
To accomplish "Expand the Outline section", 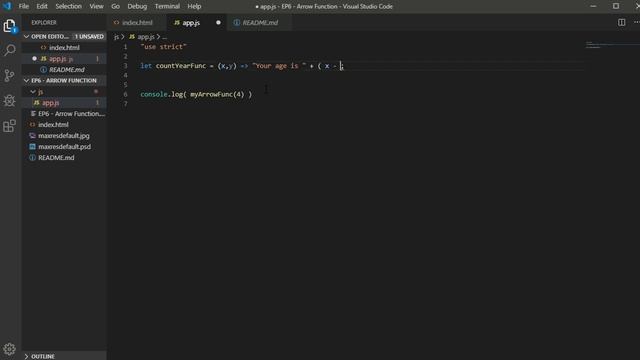I will (63, 356).
